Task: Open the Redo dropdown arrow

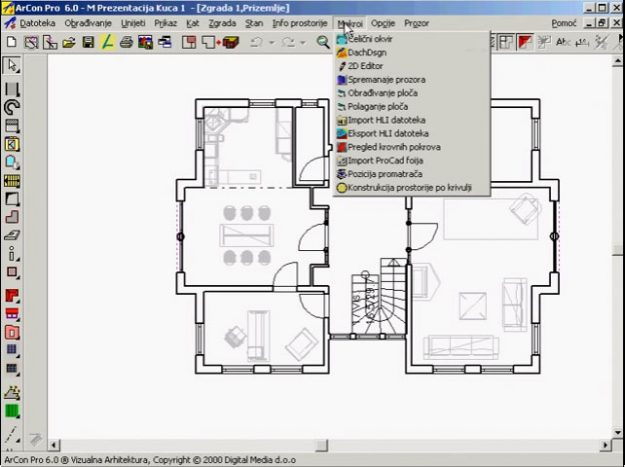Action: pyautogui.click(x=302, y=42)
